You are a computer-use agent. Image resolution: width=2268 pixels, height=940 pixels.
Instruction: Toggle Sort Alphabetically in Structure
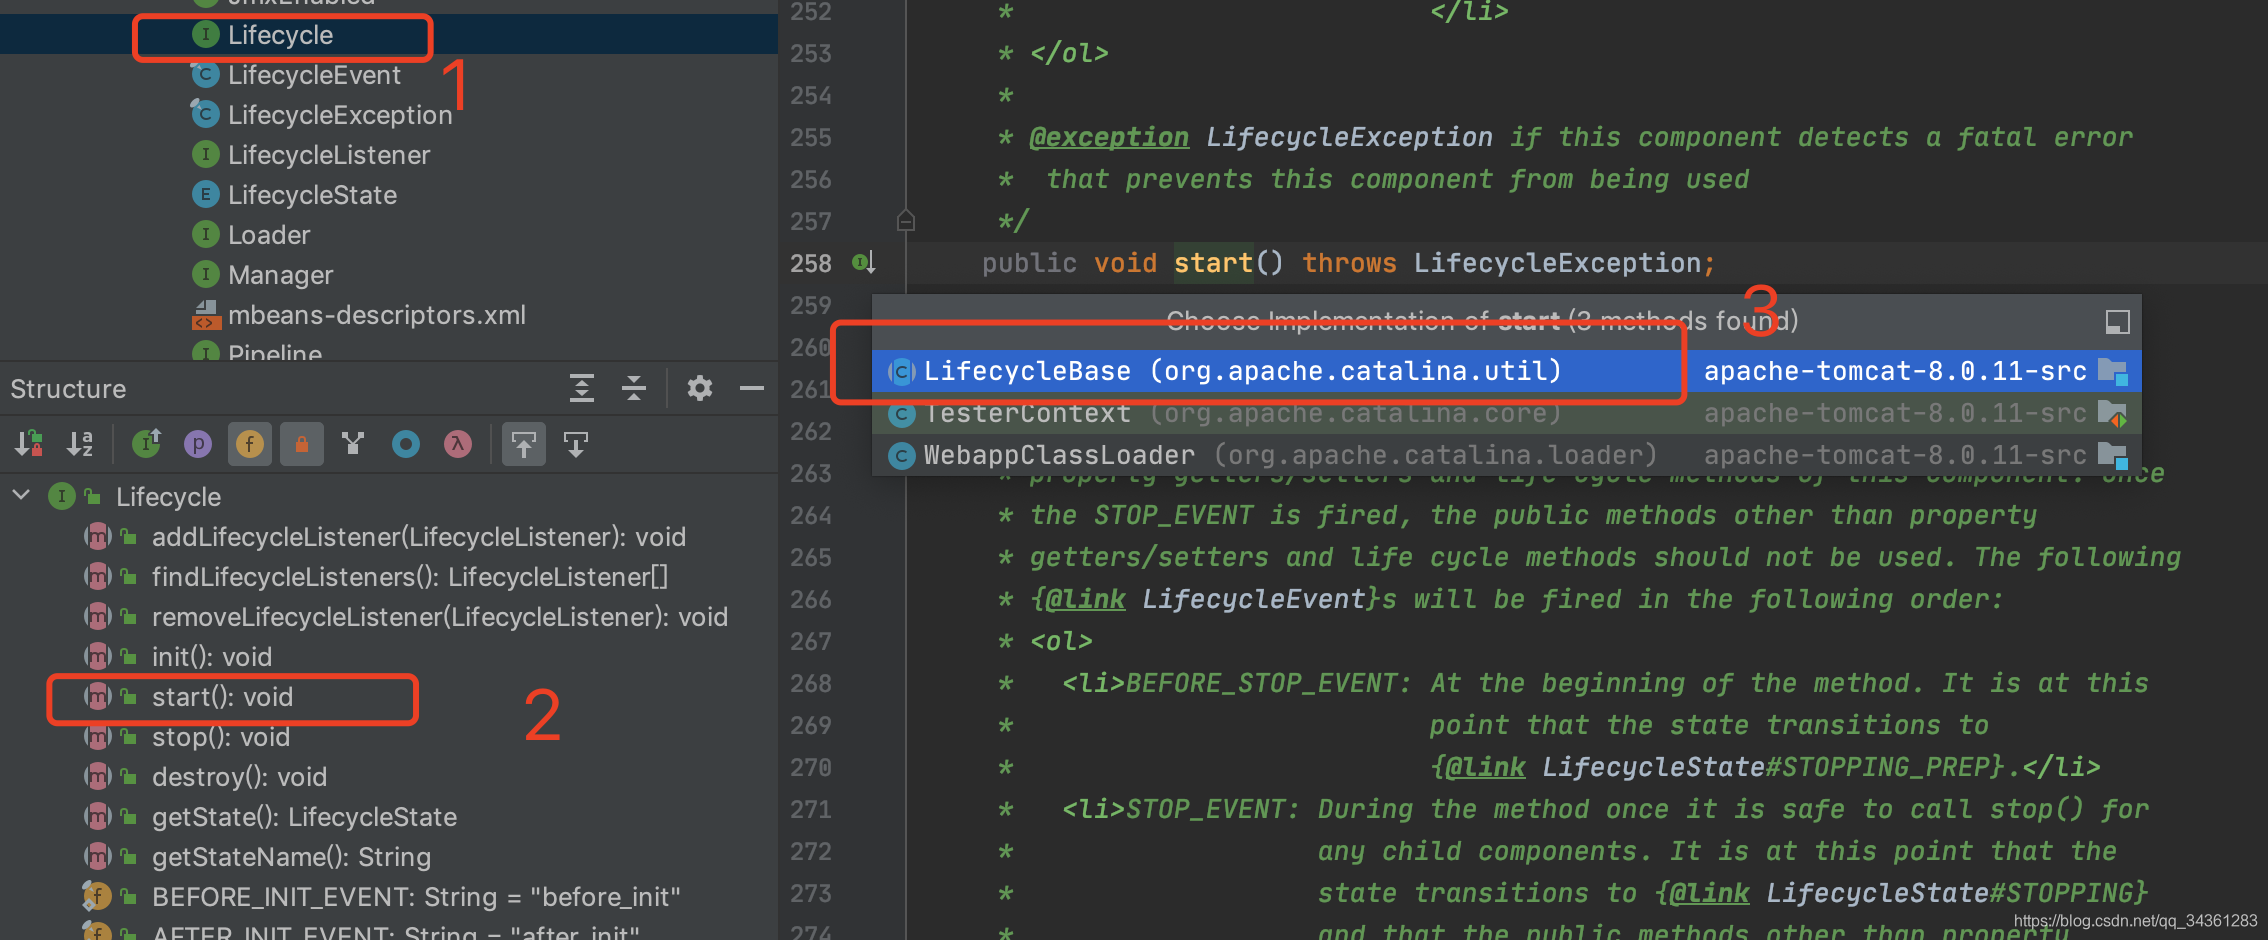[x=80, y=443]
